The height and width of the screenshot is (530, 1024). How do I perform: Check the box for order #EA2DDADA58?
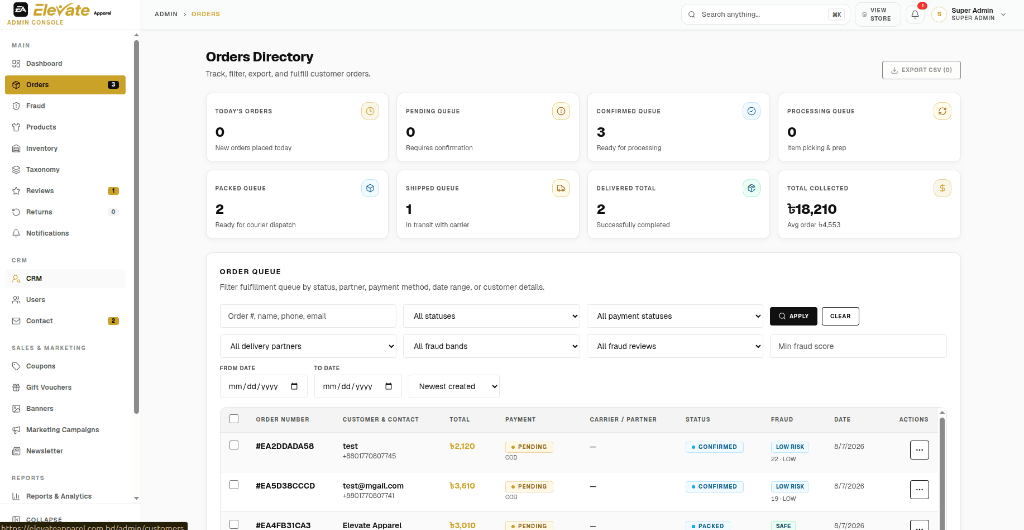pyautogui.click(x=234, y=445)
